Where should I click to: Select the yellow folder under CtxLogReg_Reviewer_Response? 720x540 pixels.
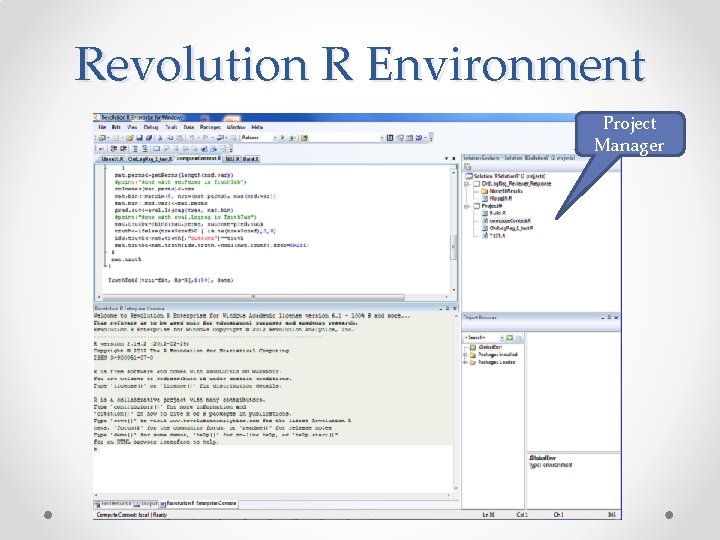pos(484,191)
